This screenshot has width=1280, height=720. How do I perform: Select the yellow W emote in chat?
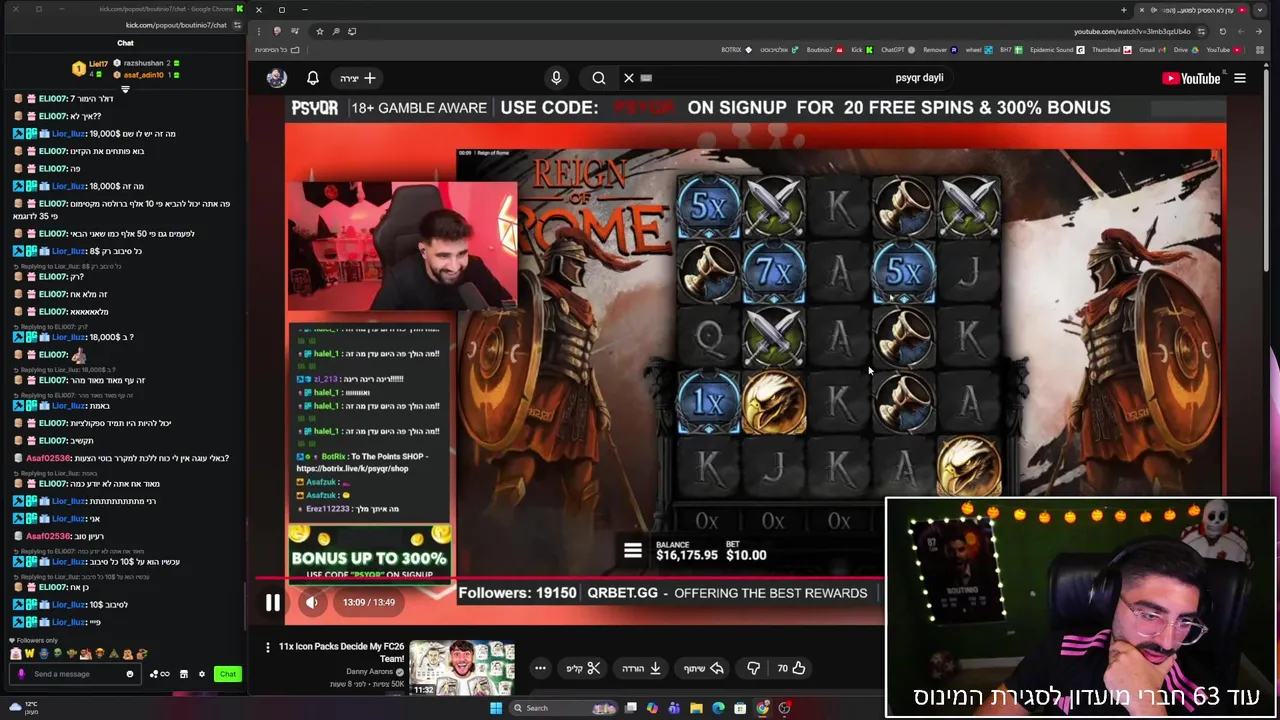point(30,653)
